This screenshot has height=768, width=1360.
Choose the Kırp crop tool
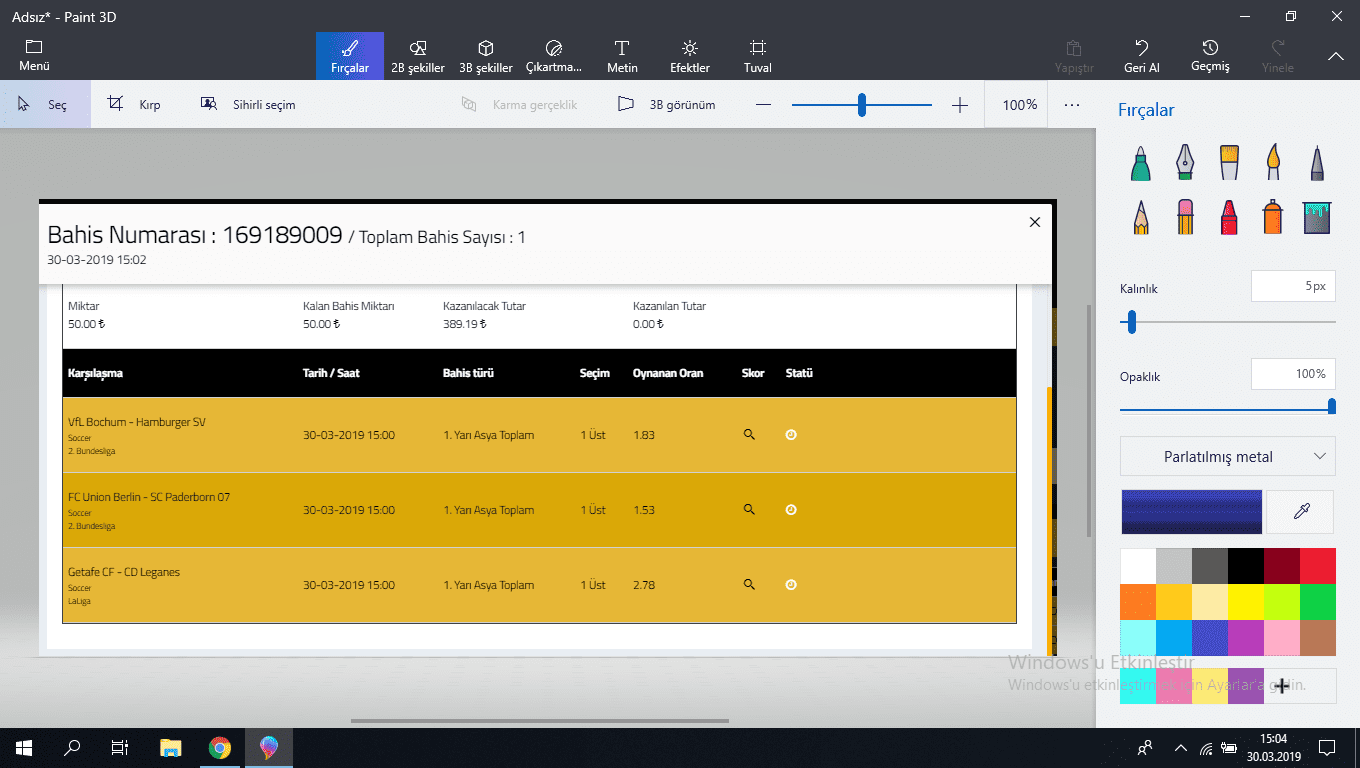(135, 104)
